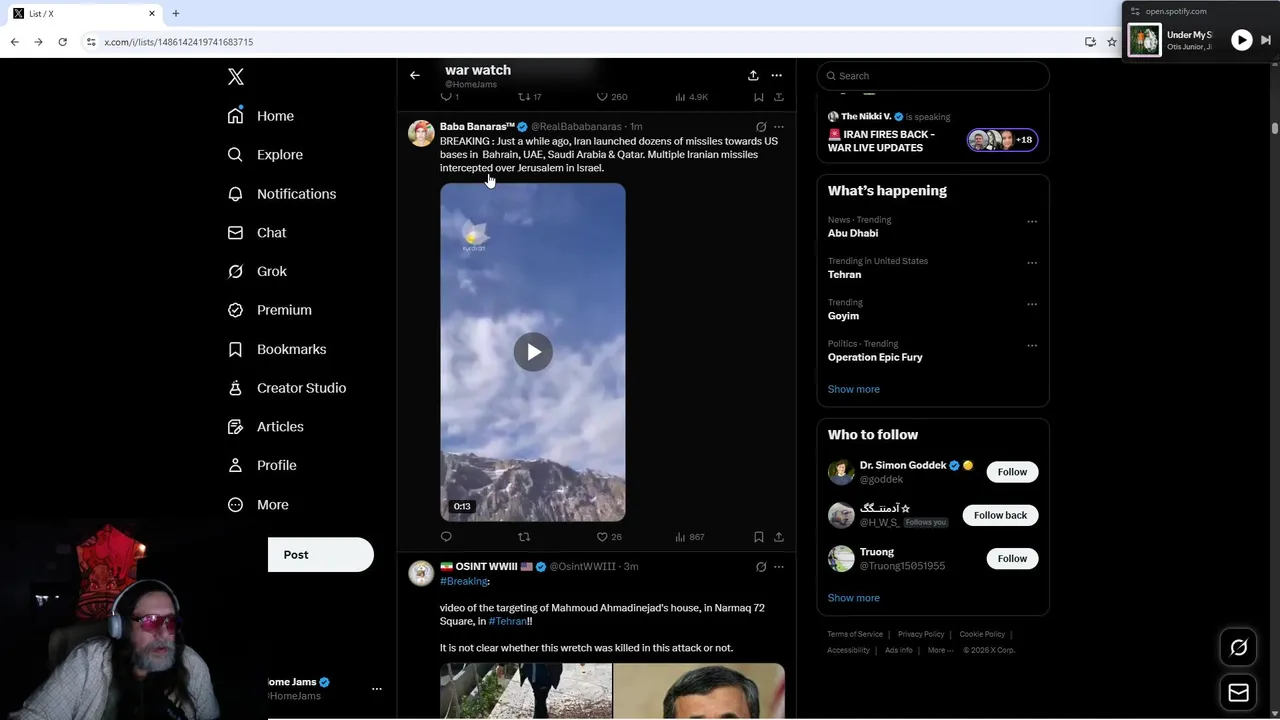Follow back the @H_W_S_ account
Screen dimensions: 1280x720
point(1000,515)
